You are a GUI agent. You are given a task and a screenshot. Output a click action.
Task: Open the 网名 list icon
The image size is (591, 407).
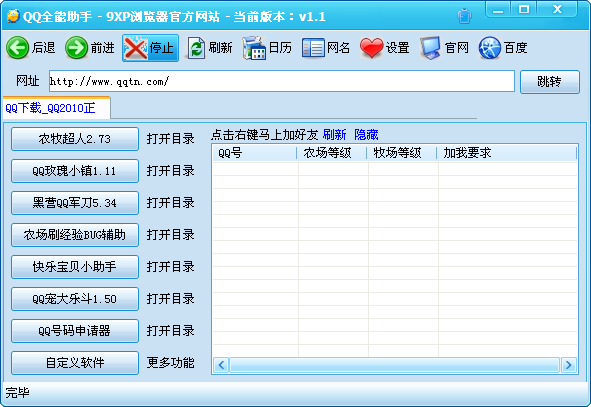click(313, 48)
